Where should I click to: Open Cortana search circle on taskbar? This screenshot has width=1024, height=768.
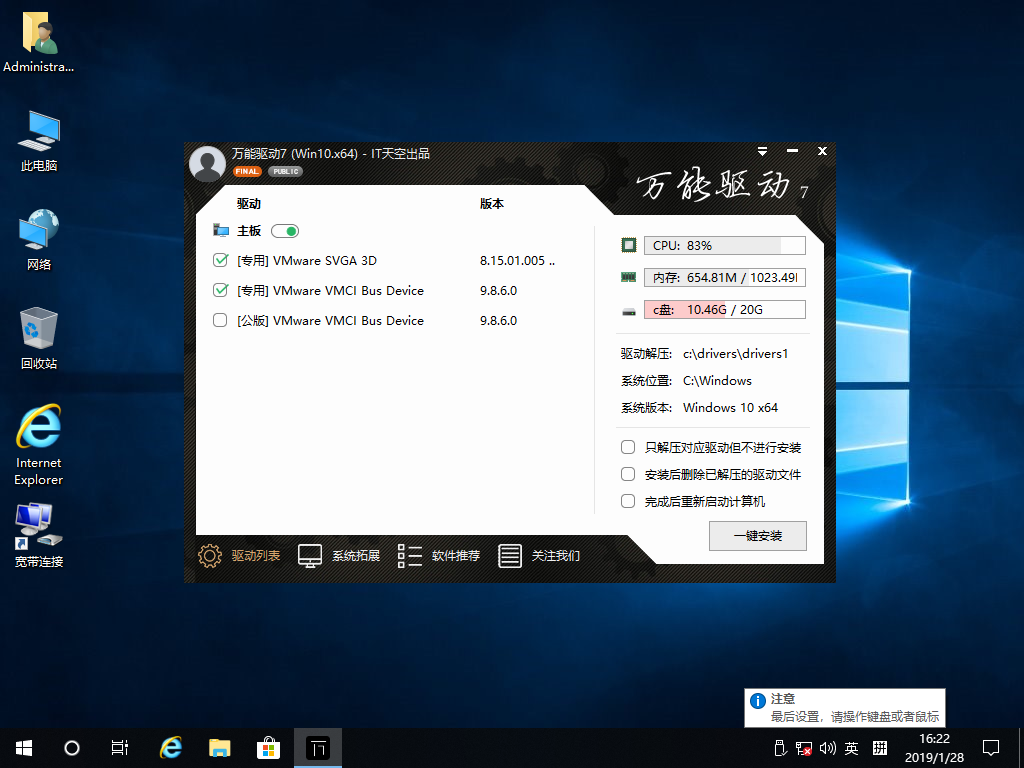[72, 748]
